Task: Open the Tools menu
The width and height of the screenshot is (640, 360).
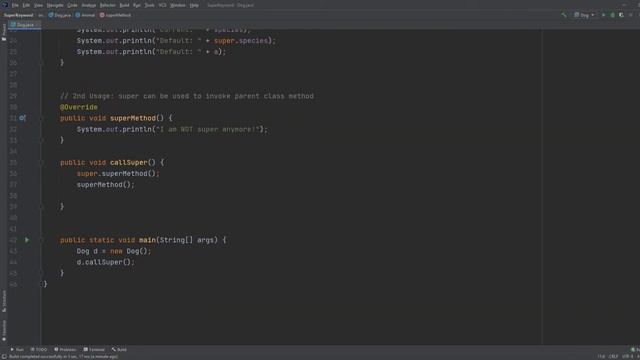Action: coord(150,5)
